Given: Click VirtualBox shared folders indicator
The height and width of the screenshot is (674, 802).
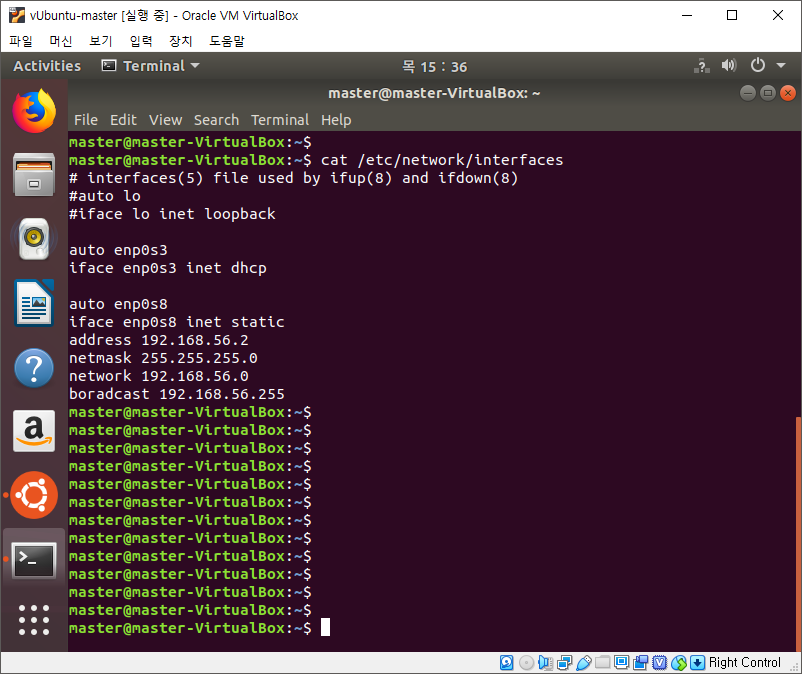Looking at the screenshot, I should (602, 662).
